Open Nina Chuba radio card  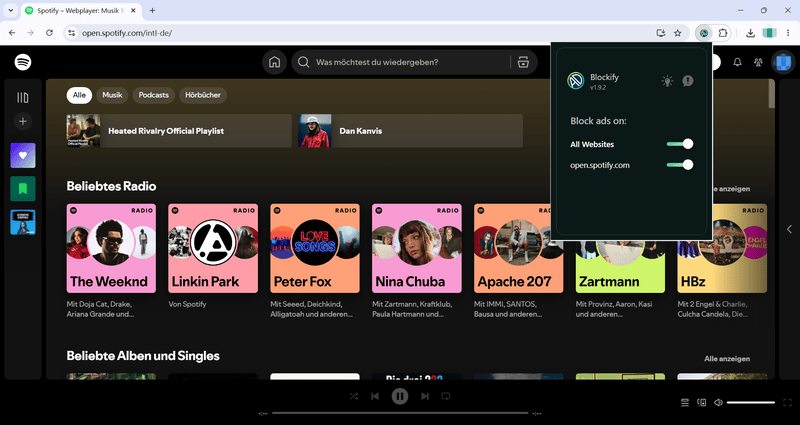[x=417, y=261]
